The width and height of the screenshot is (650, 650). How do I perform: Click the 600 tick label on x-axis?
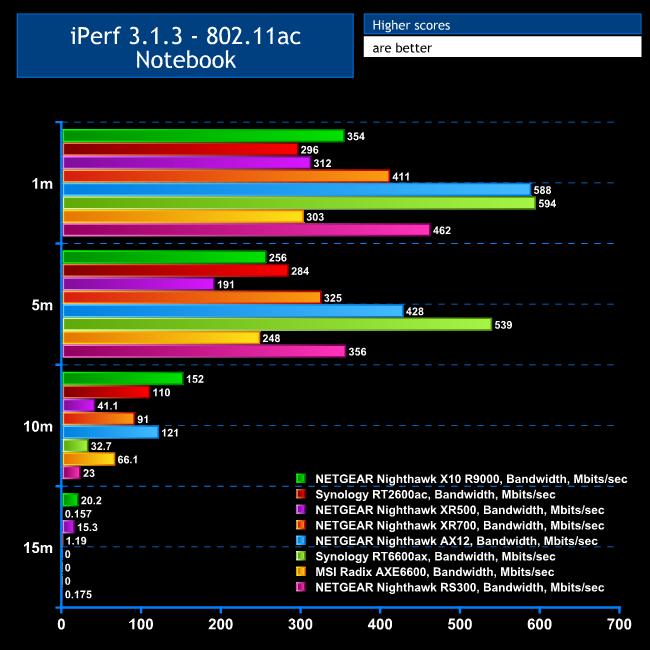pyautogui.click(x=540, y=624)
